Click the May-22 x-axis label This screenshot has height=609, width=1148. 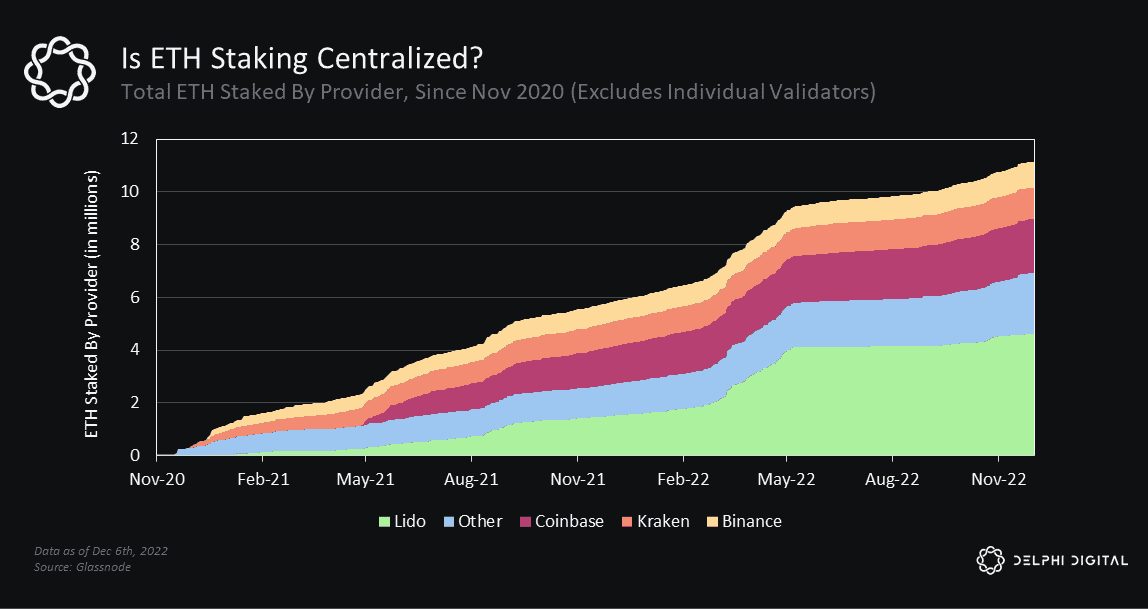(786, 479)
